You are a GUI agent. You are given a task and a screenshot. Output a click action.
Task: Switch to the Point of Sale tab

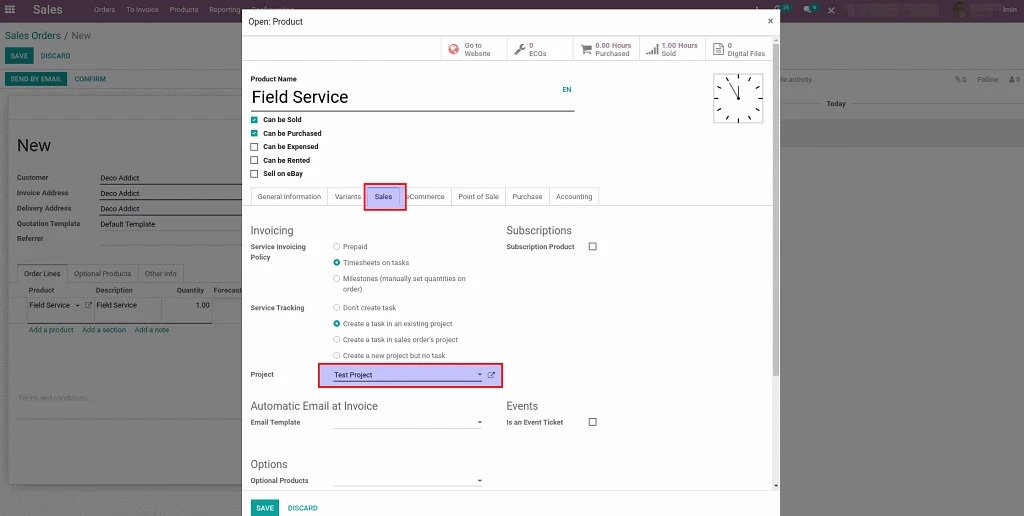click(478, 197)
